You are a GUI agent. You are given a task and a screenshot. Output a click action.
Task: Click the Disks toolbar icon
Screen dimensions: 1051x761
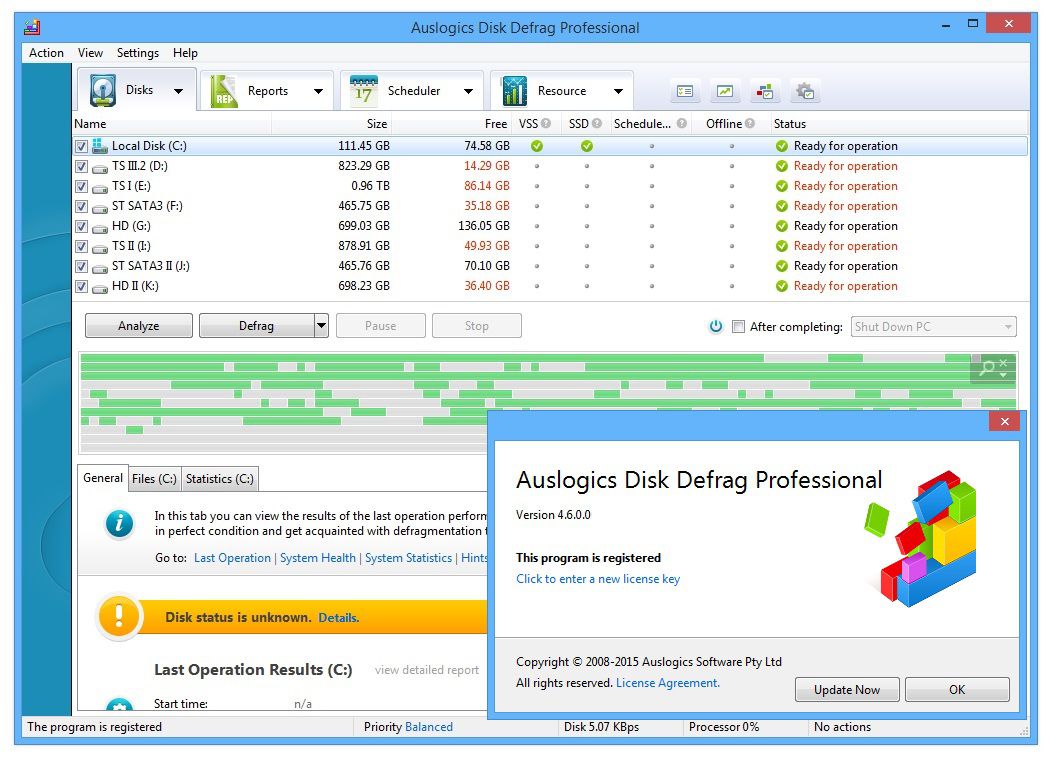(103, 91)
